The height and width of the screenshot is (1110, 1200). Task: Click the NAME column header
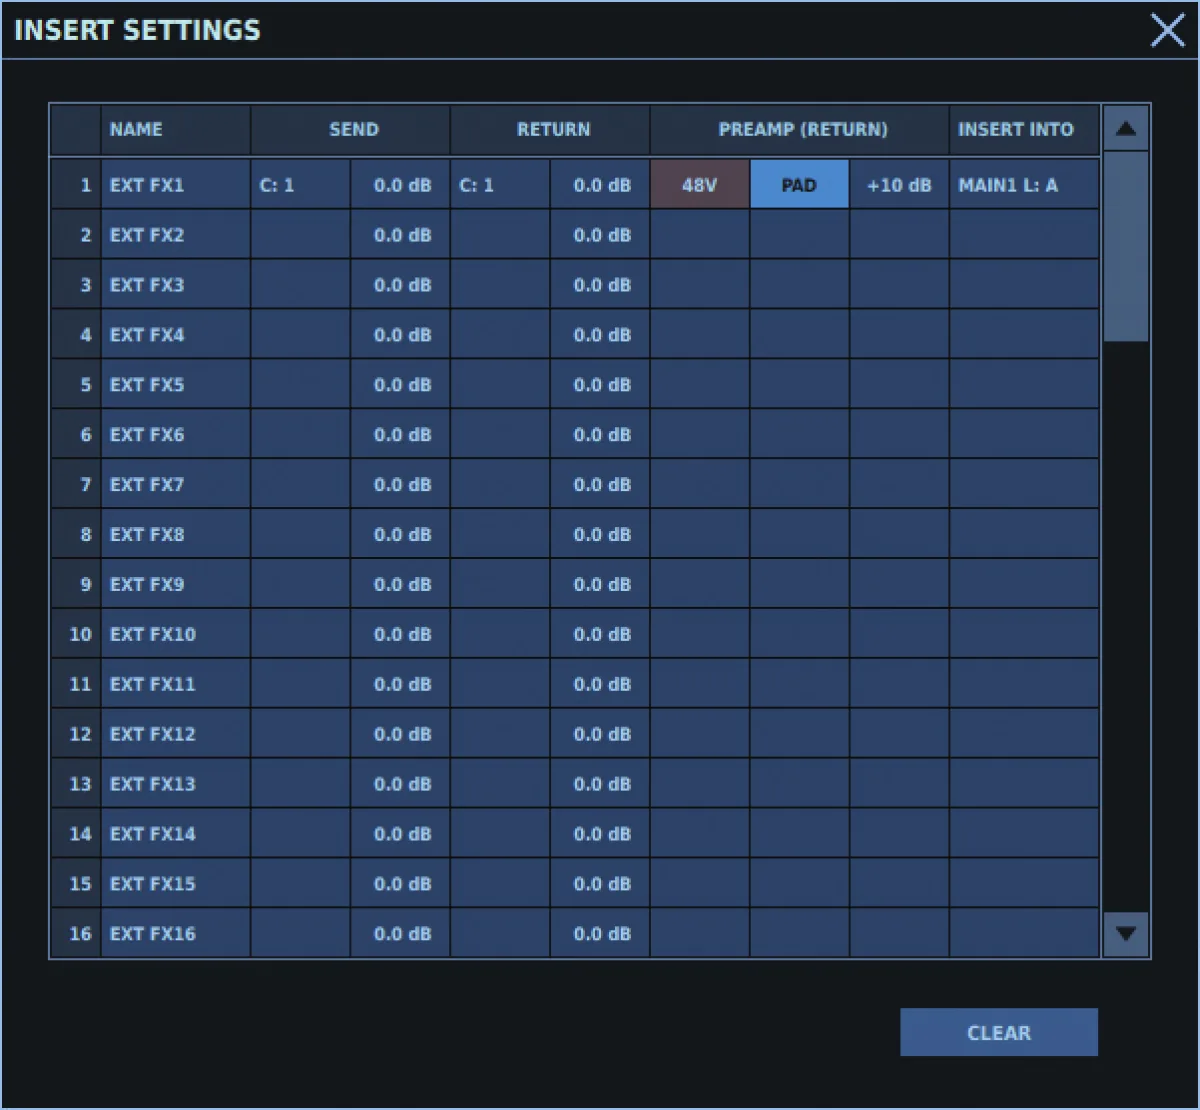[175, 129]
